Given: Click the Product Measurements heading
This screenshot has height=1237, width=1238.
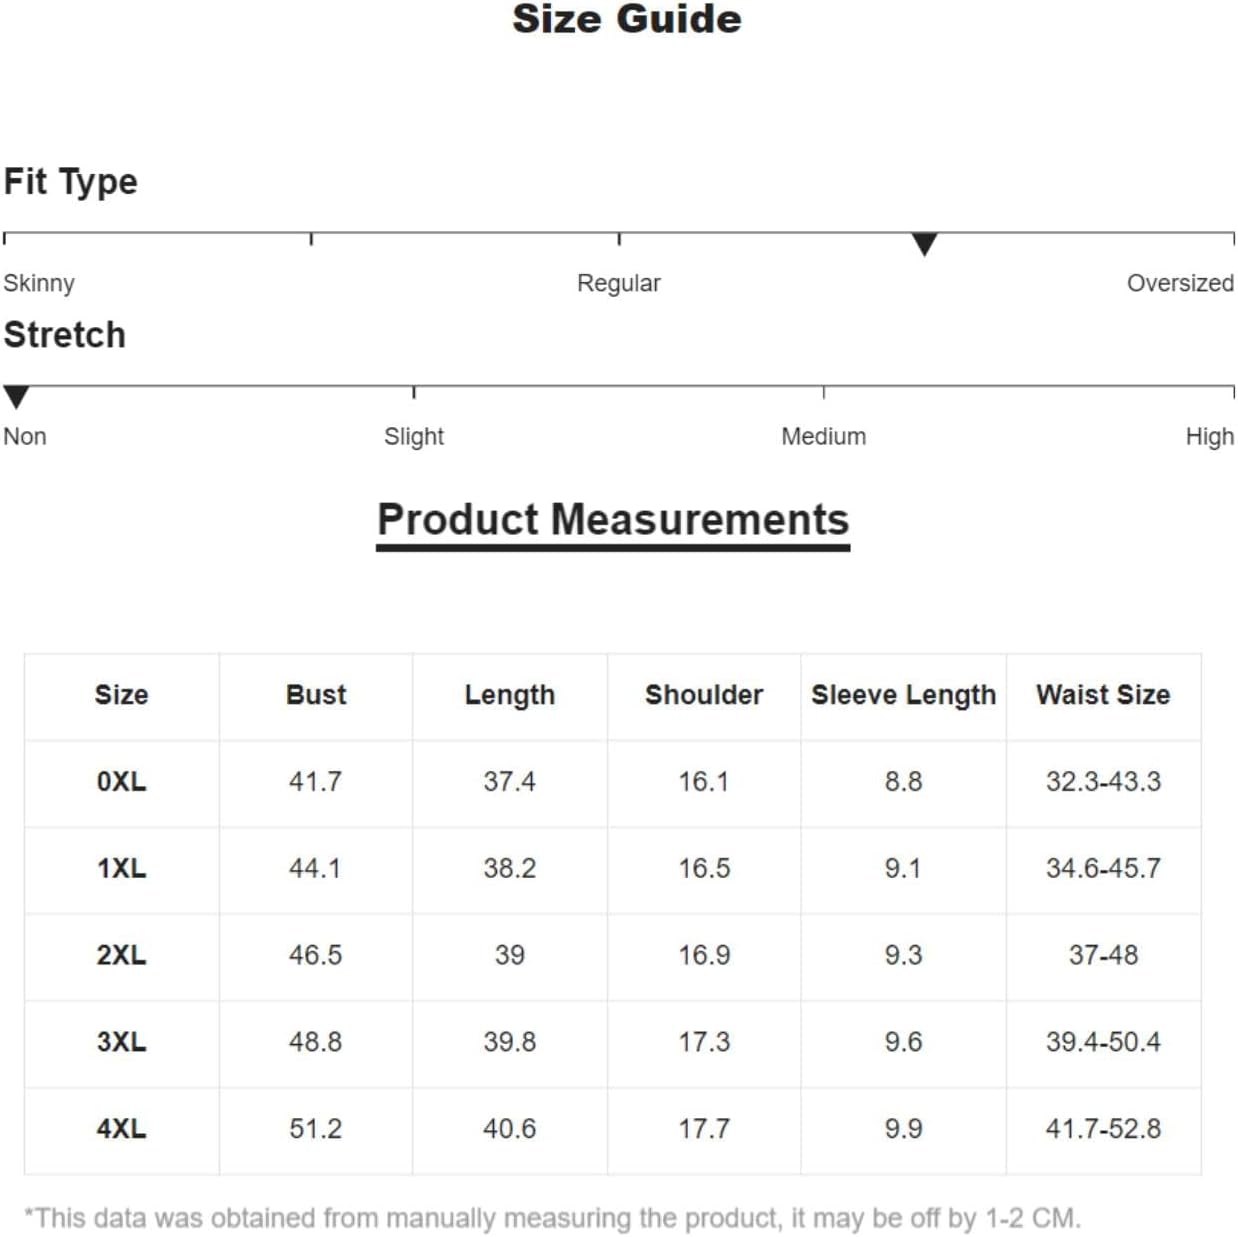Looking at the screenshot, I should pos(613,520).
